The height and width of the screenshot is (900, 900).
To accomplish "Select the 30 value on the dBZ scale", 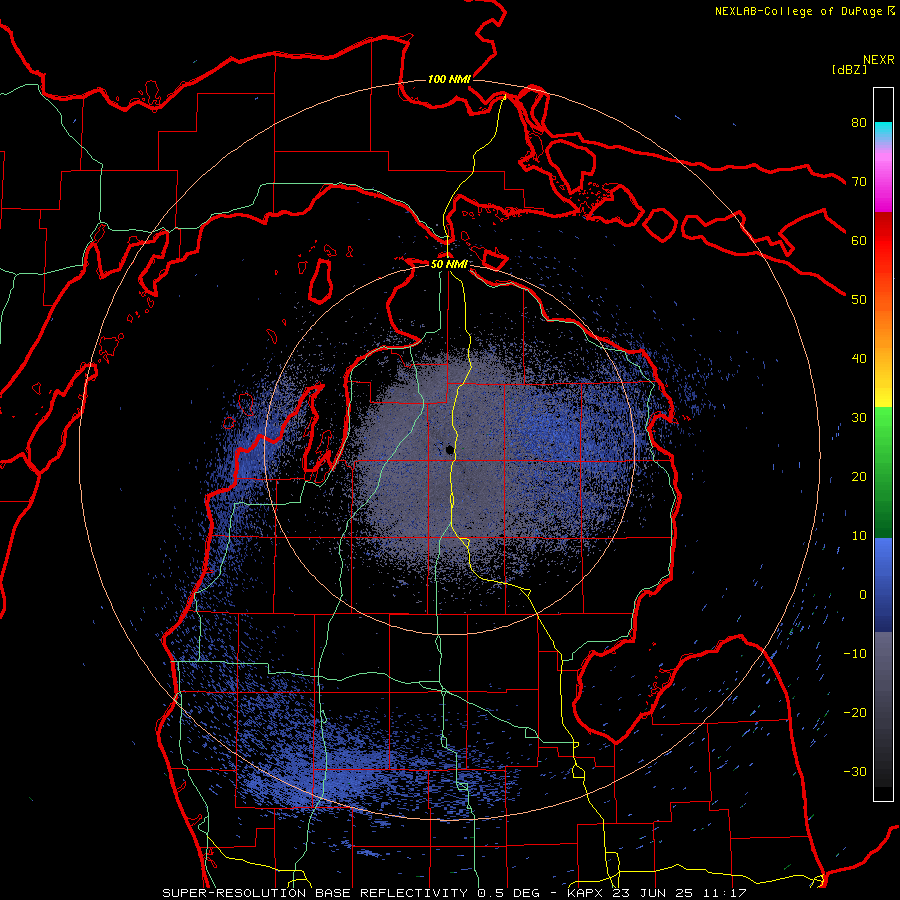I will [859, 418].
